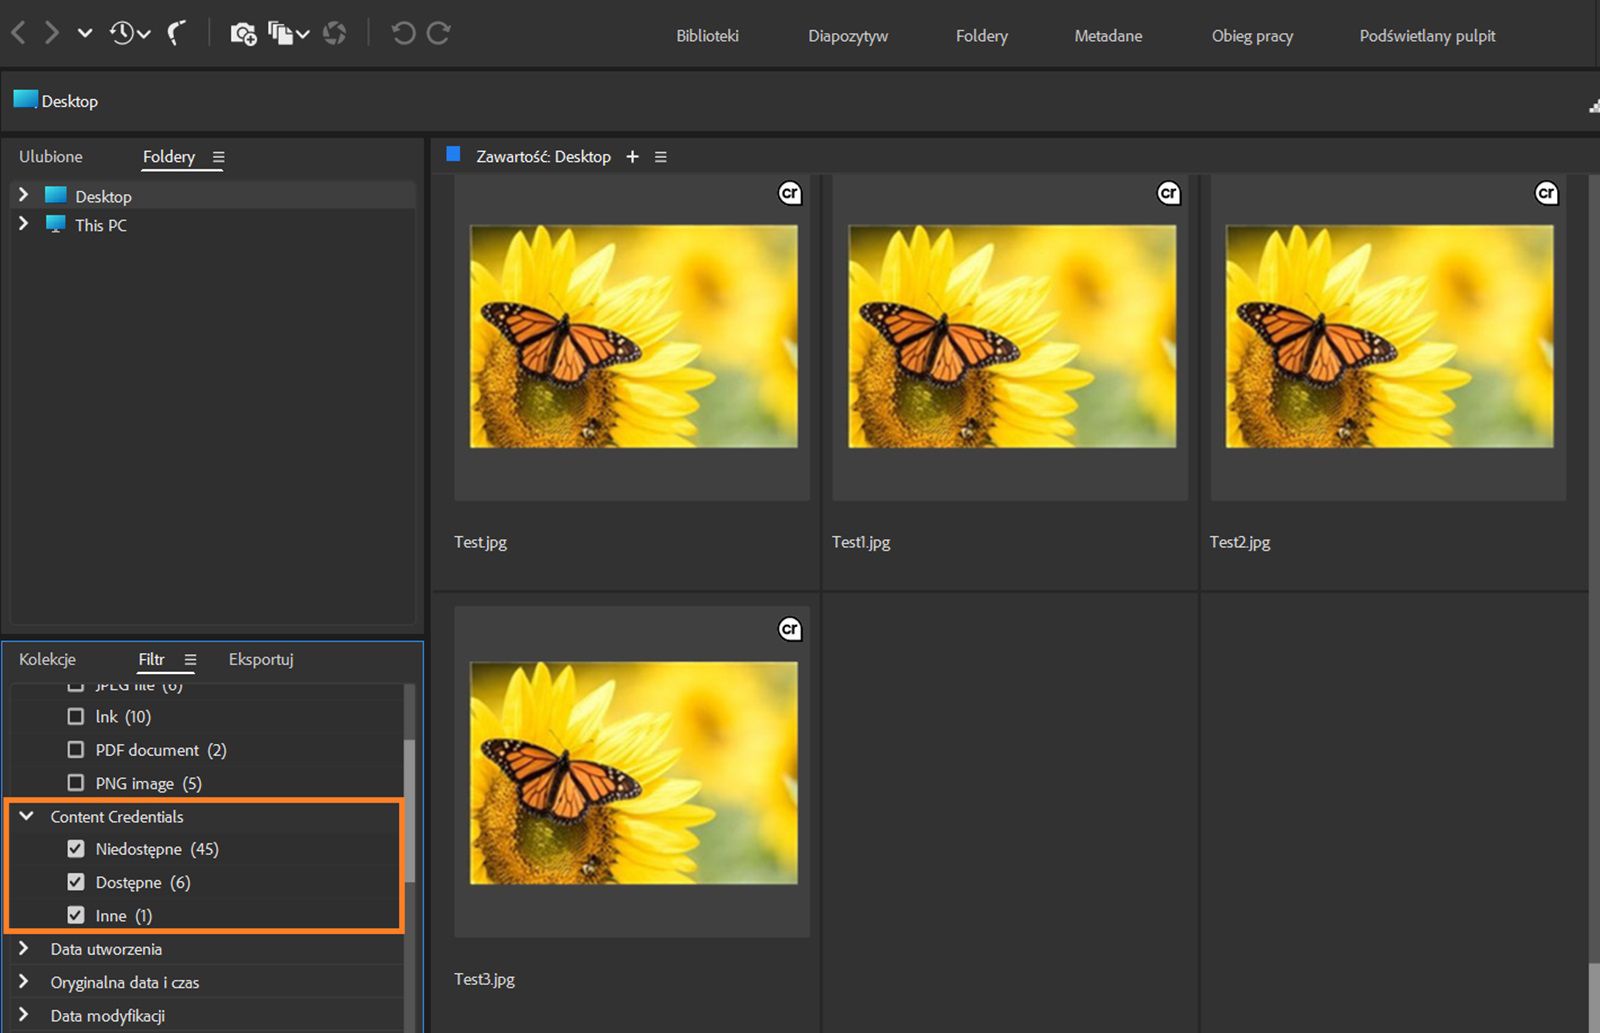This screenshot has width=1600, height=1033.
Task: Uncheck the Inne (1) filter
Action: 76,914
